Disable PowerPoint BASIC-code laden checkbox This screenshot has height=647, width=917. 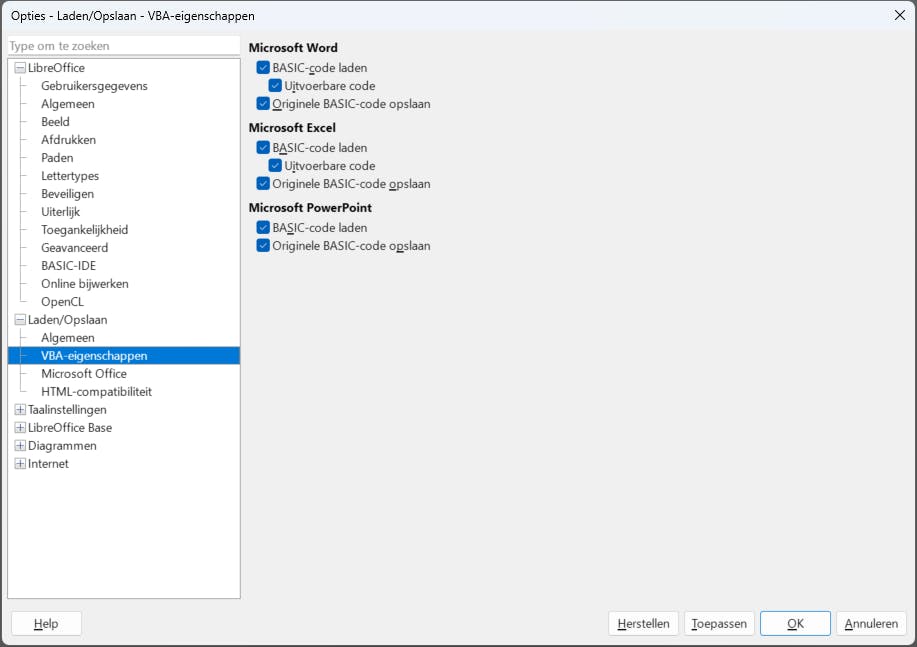(x=263, y=228)
